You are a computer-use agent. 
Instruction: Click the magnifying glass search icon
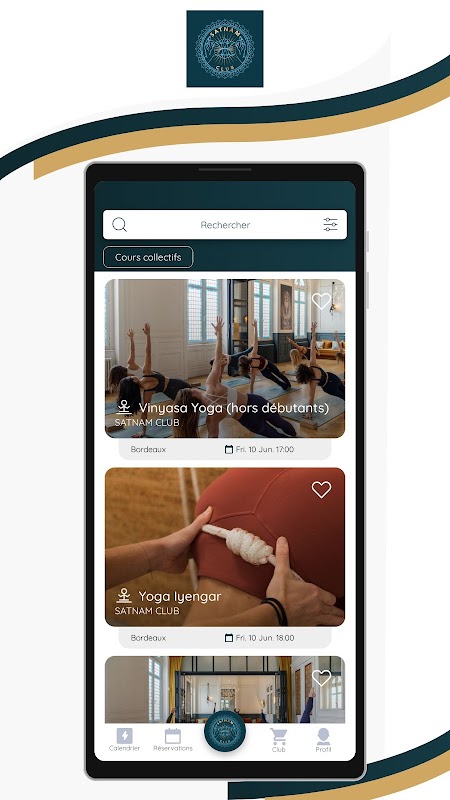click(x=119, y=224)
